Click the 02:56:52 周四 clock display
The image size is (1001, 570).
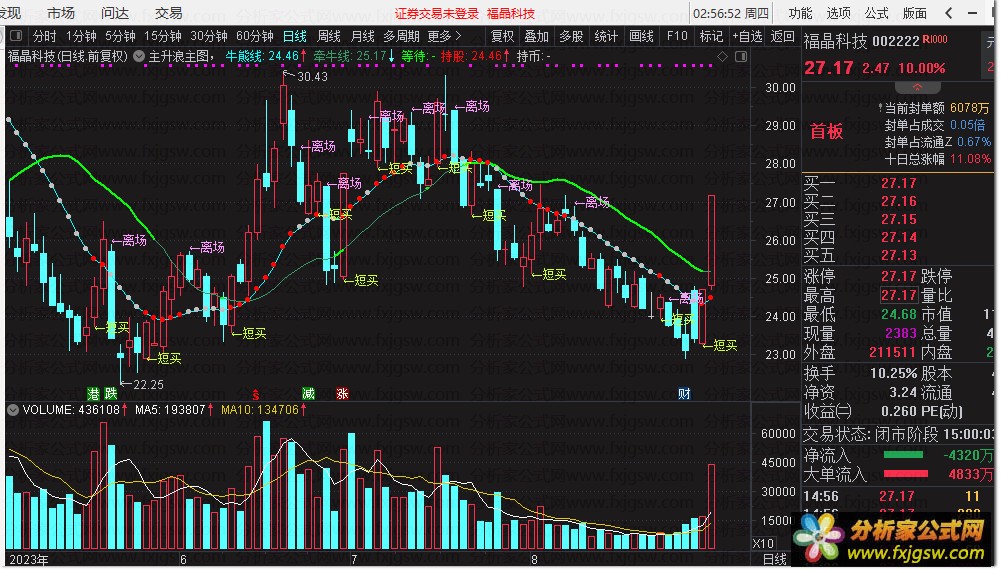tap(730, 13)
